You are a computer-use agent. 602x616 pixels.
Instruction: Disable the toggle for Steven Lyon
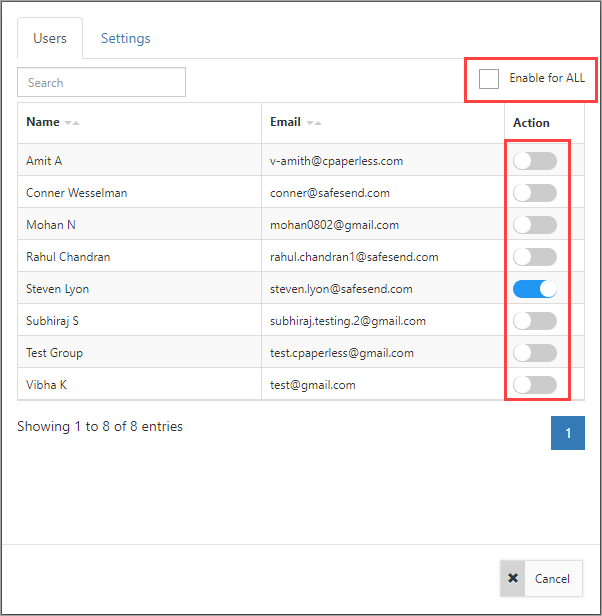click(534, 289)
